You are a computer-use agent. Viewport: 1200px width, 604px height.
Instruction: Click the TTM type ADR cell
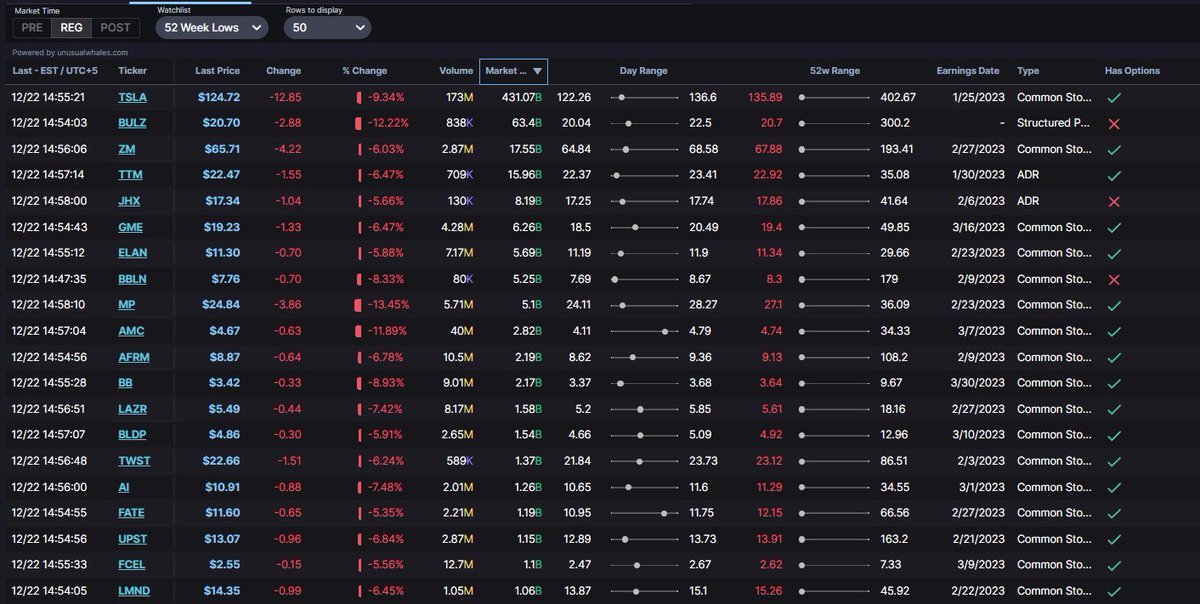pos(1028,175)
